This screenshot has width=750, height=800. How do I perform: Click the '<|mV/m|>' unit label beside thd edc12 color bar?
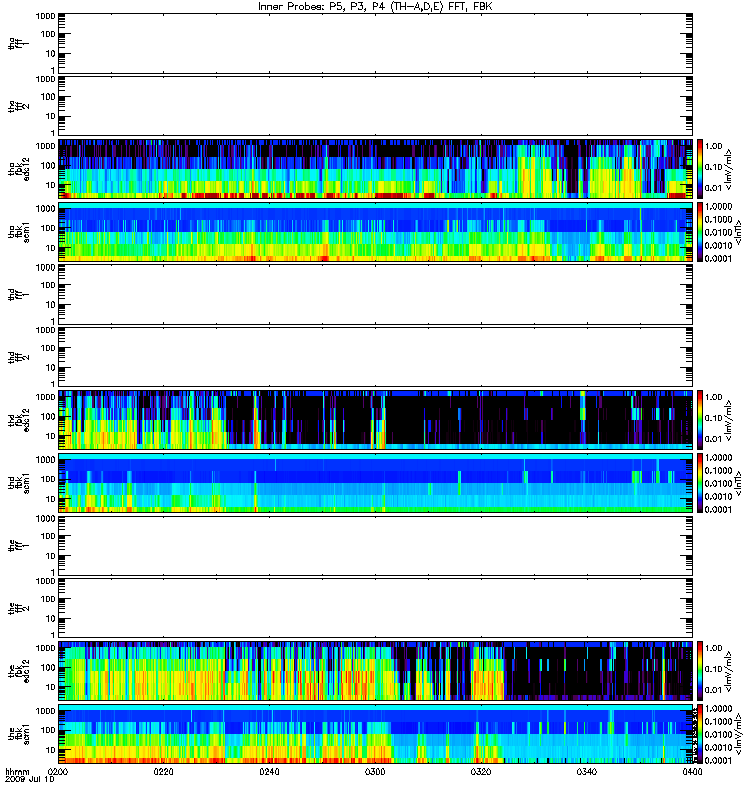click(x=729, y=420)
